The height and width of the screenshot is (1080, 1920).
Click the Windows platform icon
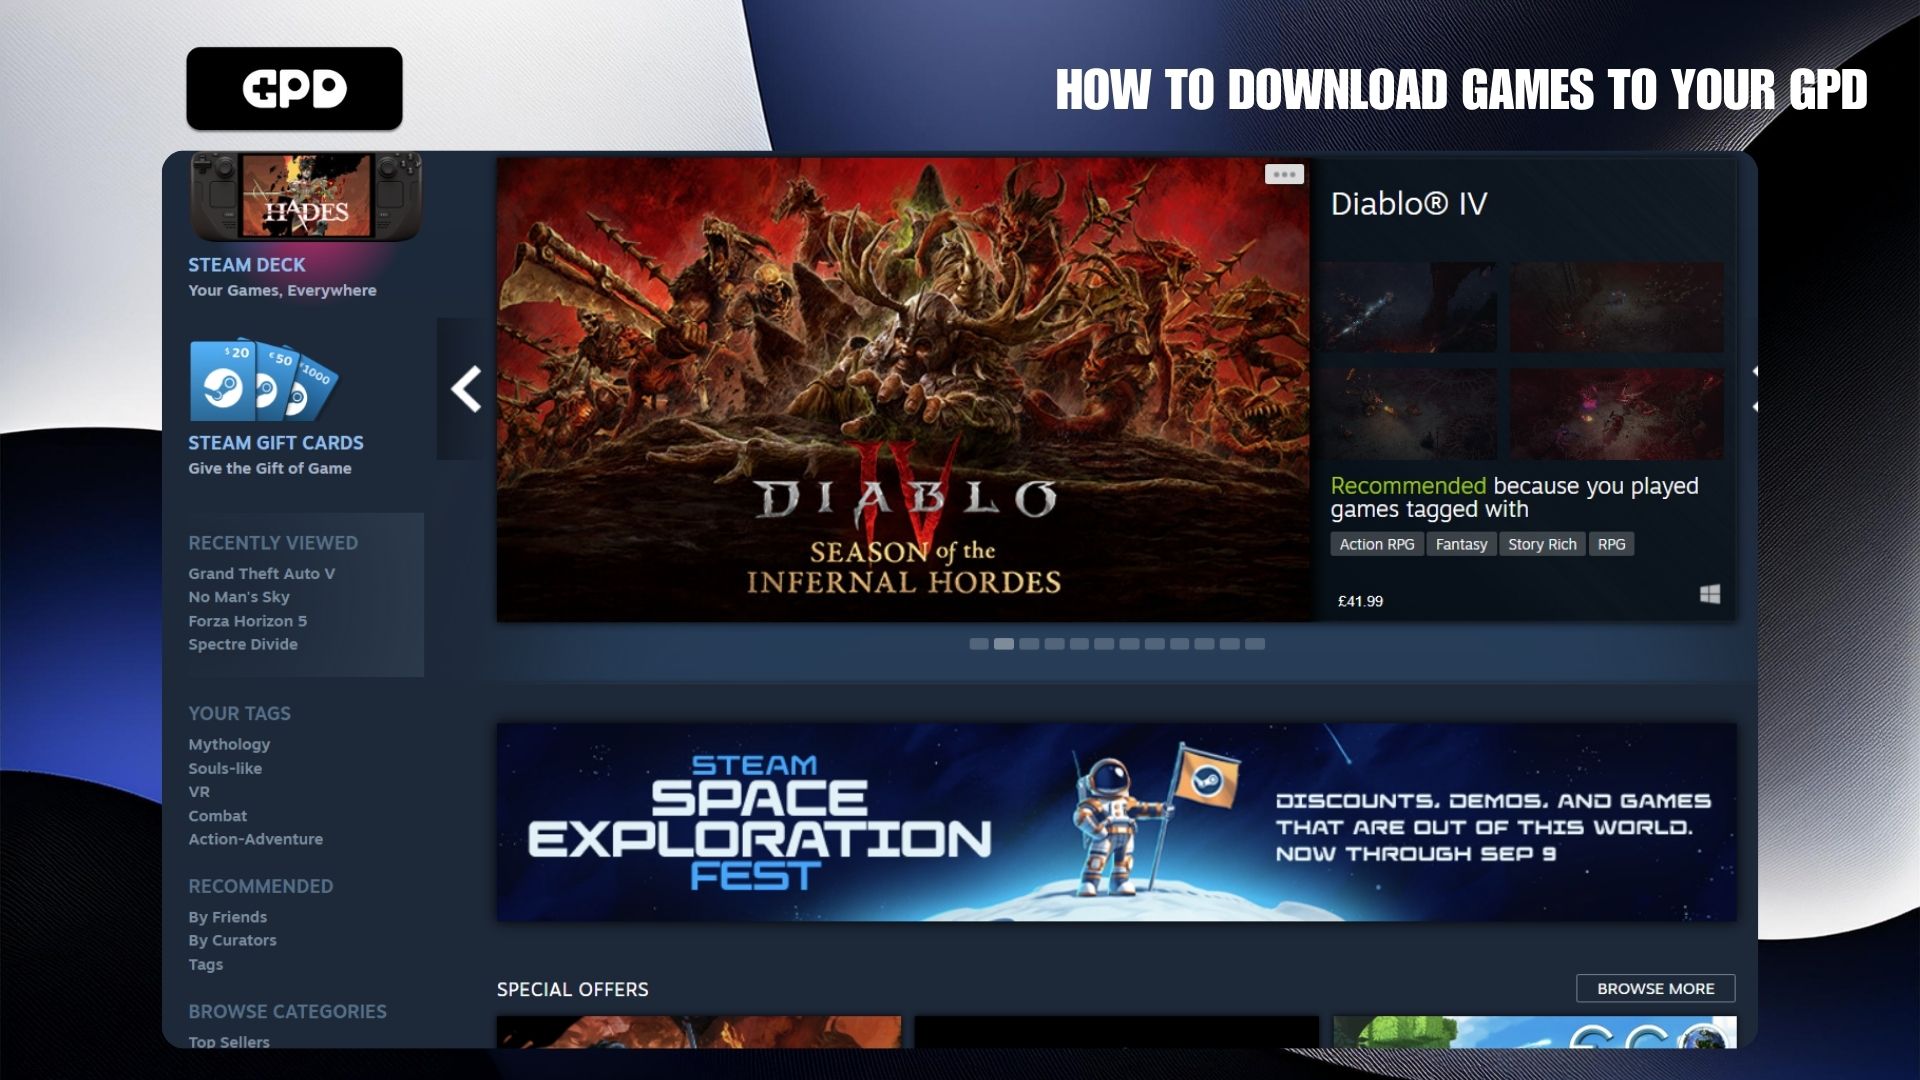(x=1710, y=595)
